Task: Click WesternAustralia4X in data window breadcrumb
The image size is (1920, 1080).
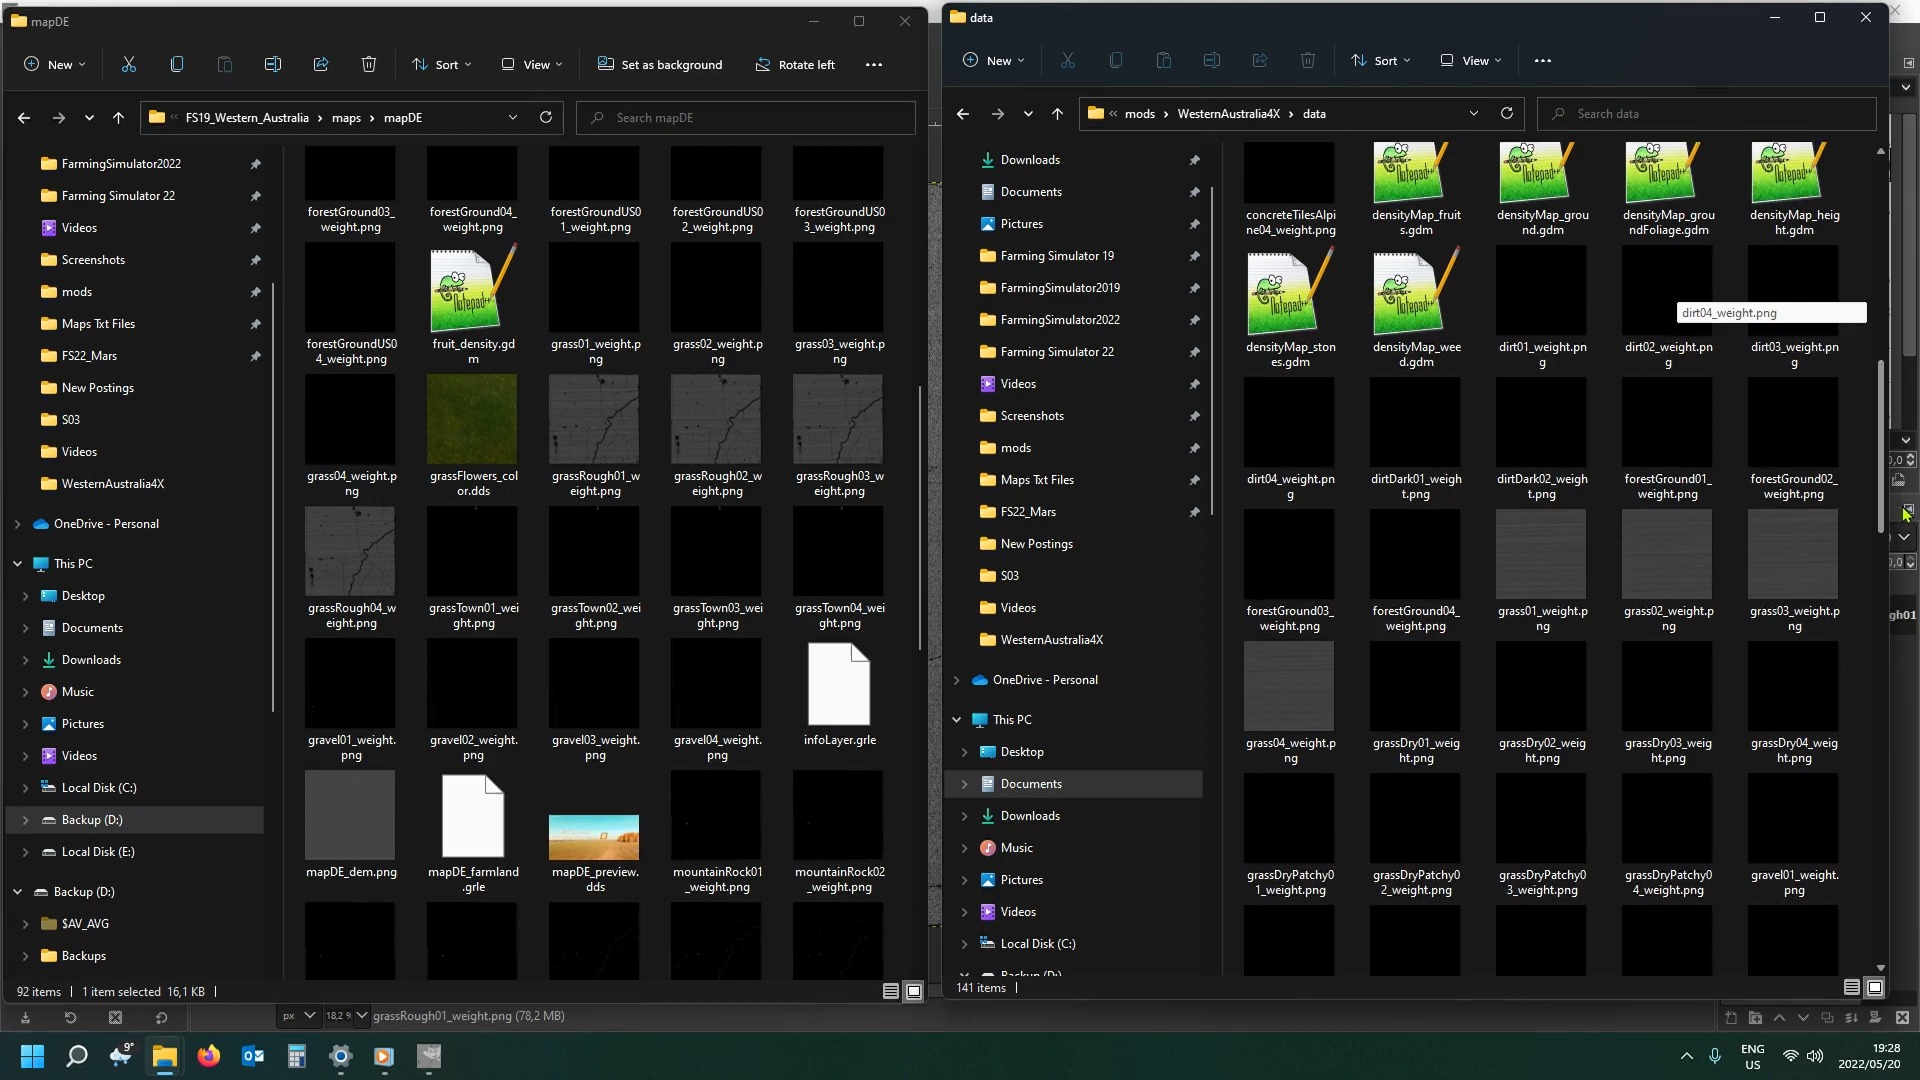Action: click(x=1228, y=114)
